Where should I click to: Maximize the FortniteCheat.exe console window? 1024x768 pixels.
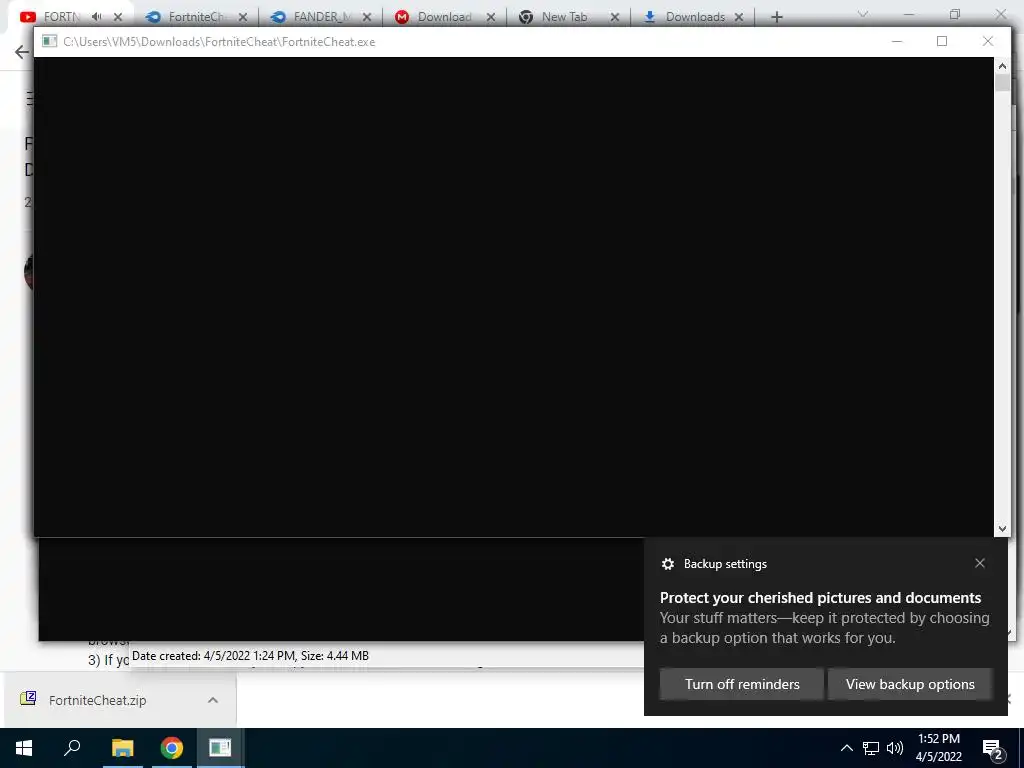tap(942, 41)
